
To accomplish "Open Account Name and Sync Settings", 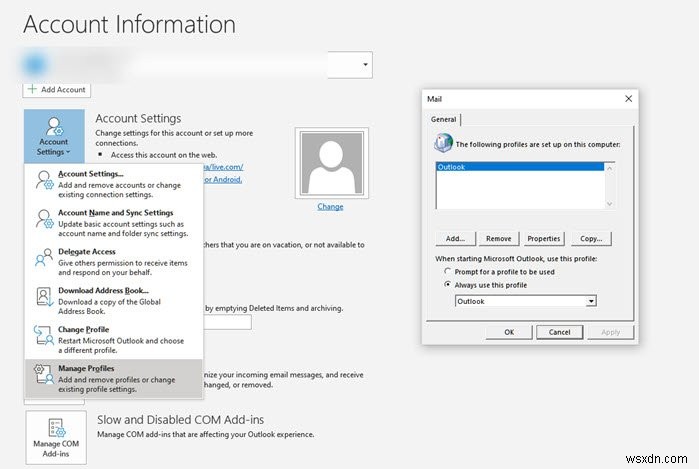I will (x=114, y=222).
